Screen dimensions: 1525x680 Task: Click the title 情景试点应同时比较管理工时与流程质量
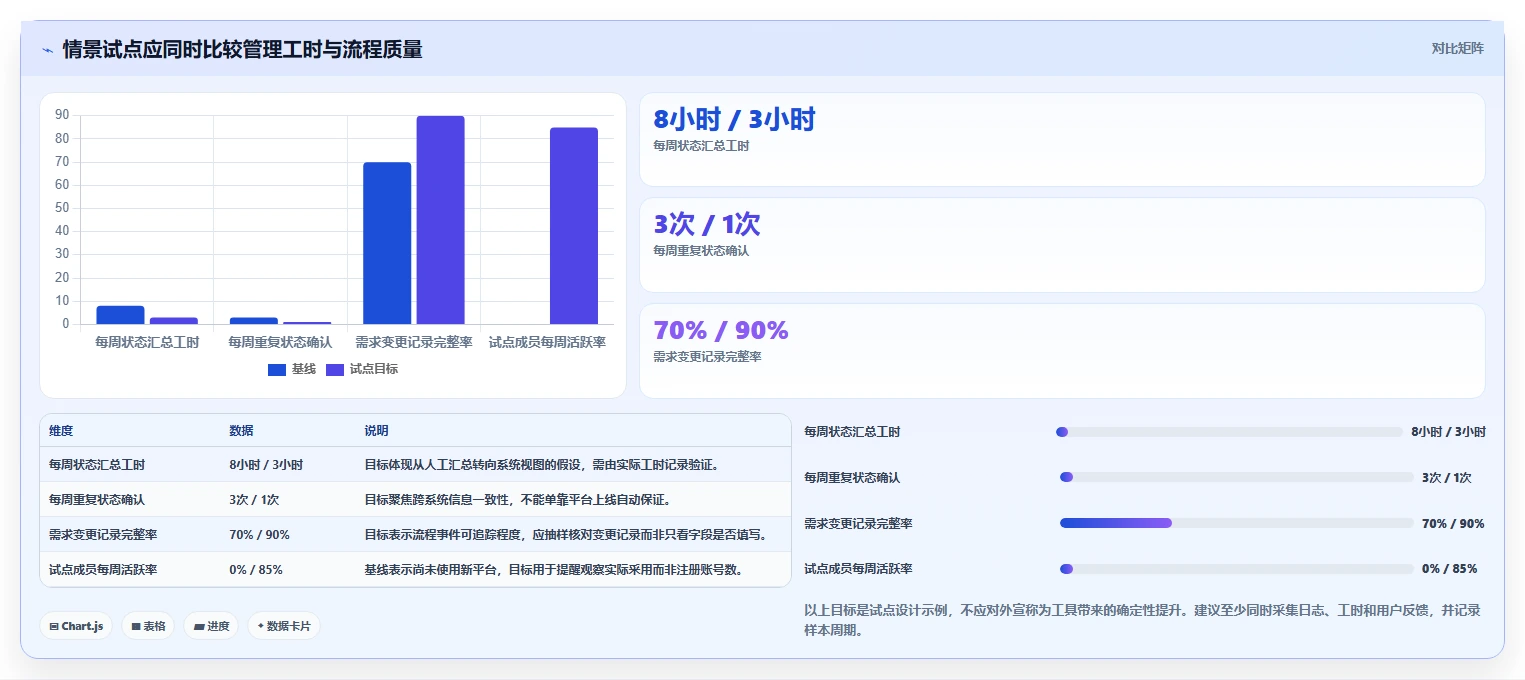[x=242, y=49]
